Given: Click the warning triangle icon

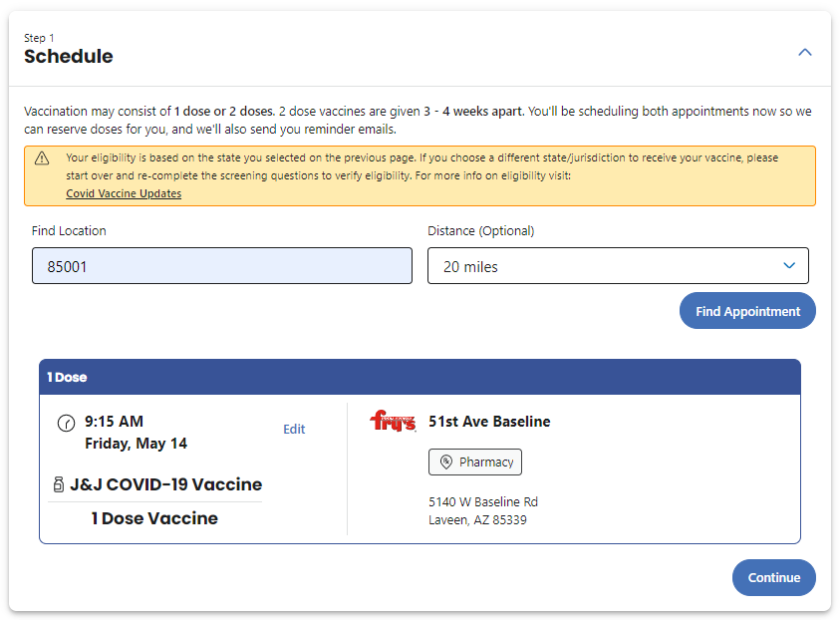Looking at the screenshot, I should (42, 158).
